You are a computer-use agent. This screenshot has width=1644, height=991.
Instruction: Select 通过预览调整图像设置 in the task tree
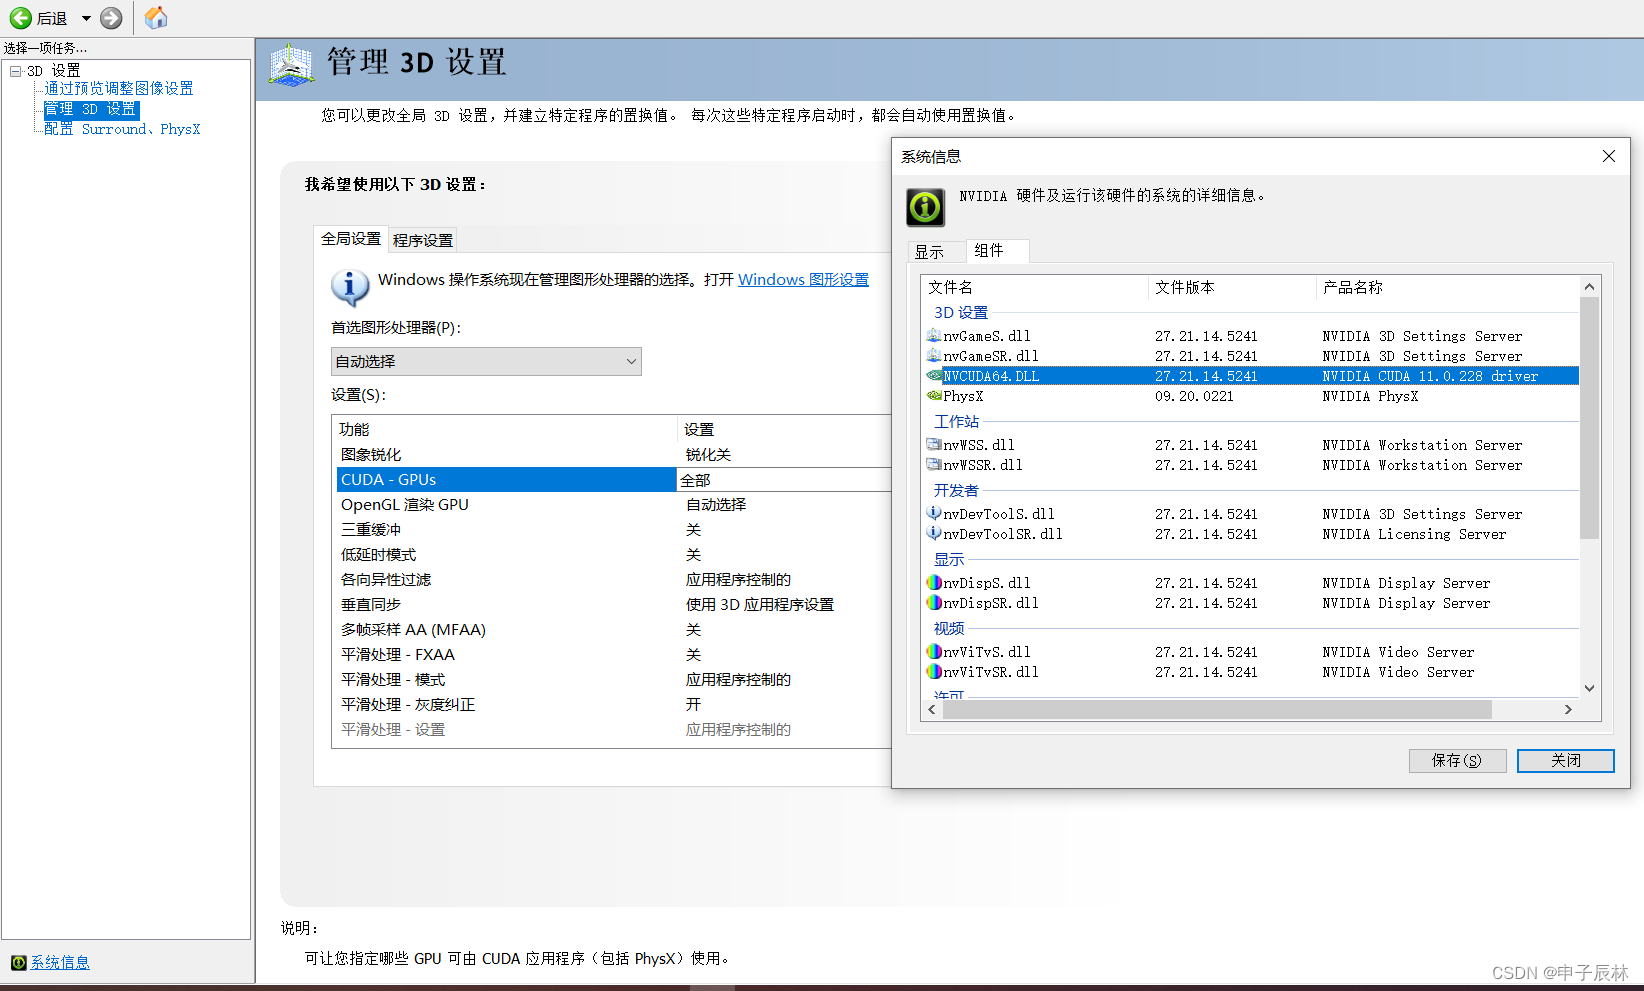coord(119,89)
